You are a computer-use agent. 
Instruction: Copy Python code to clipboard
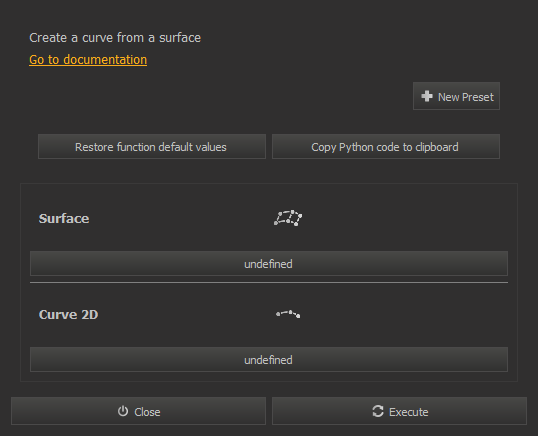(386, 147)
